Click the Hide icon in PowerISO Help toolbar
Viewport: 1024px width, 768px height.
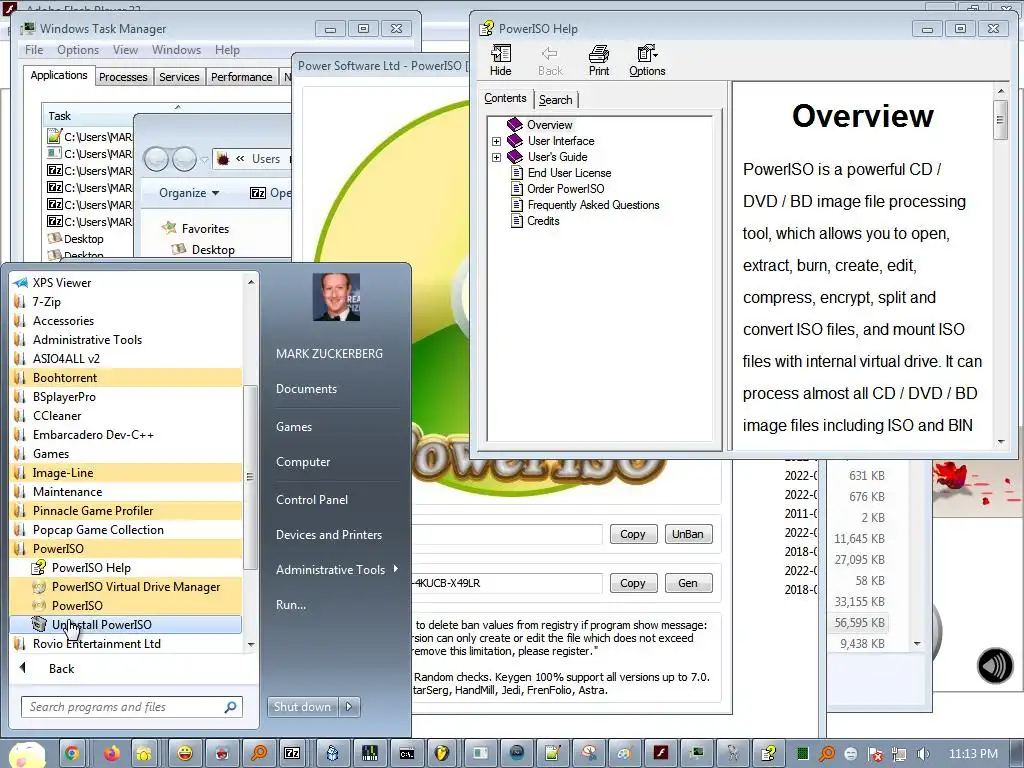[500, 60]
